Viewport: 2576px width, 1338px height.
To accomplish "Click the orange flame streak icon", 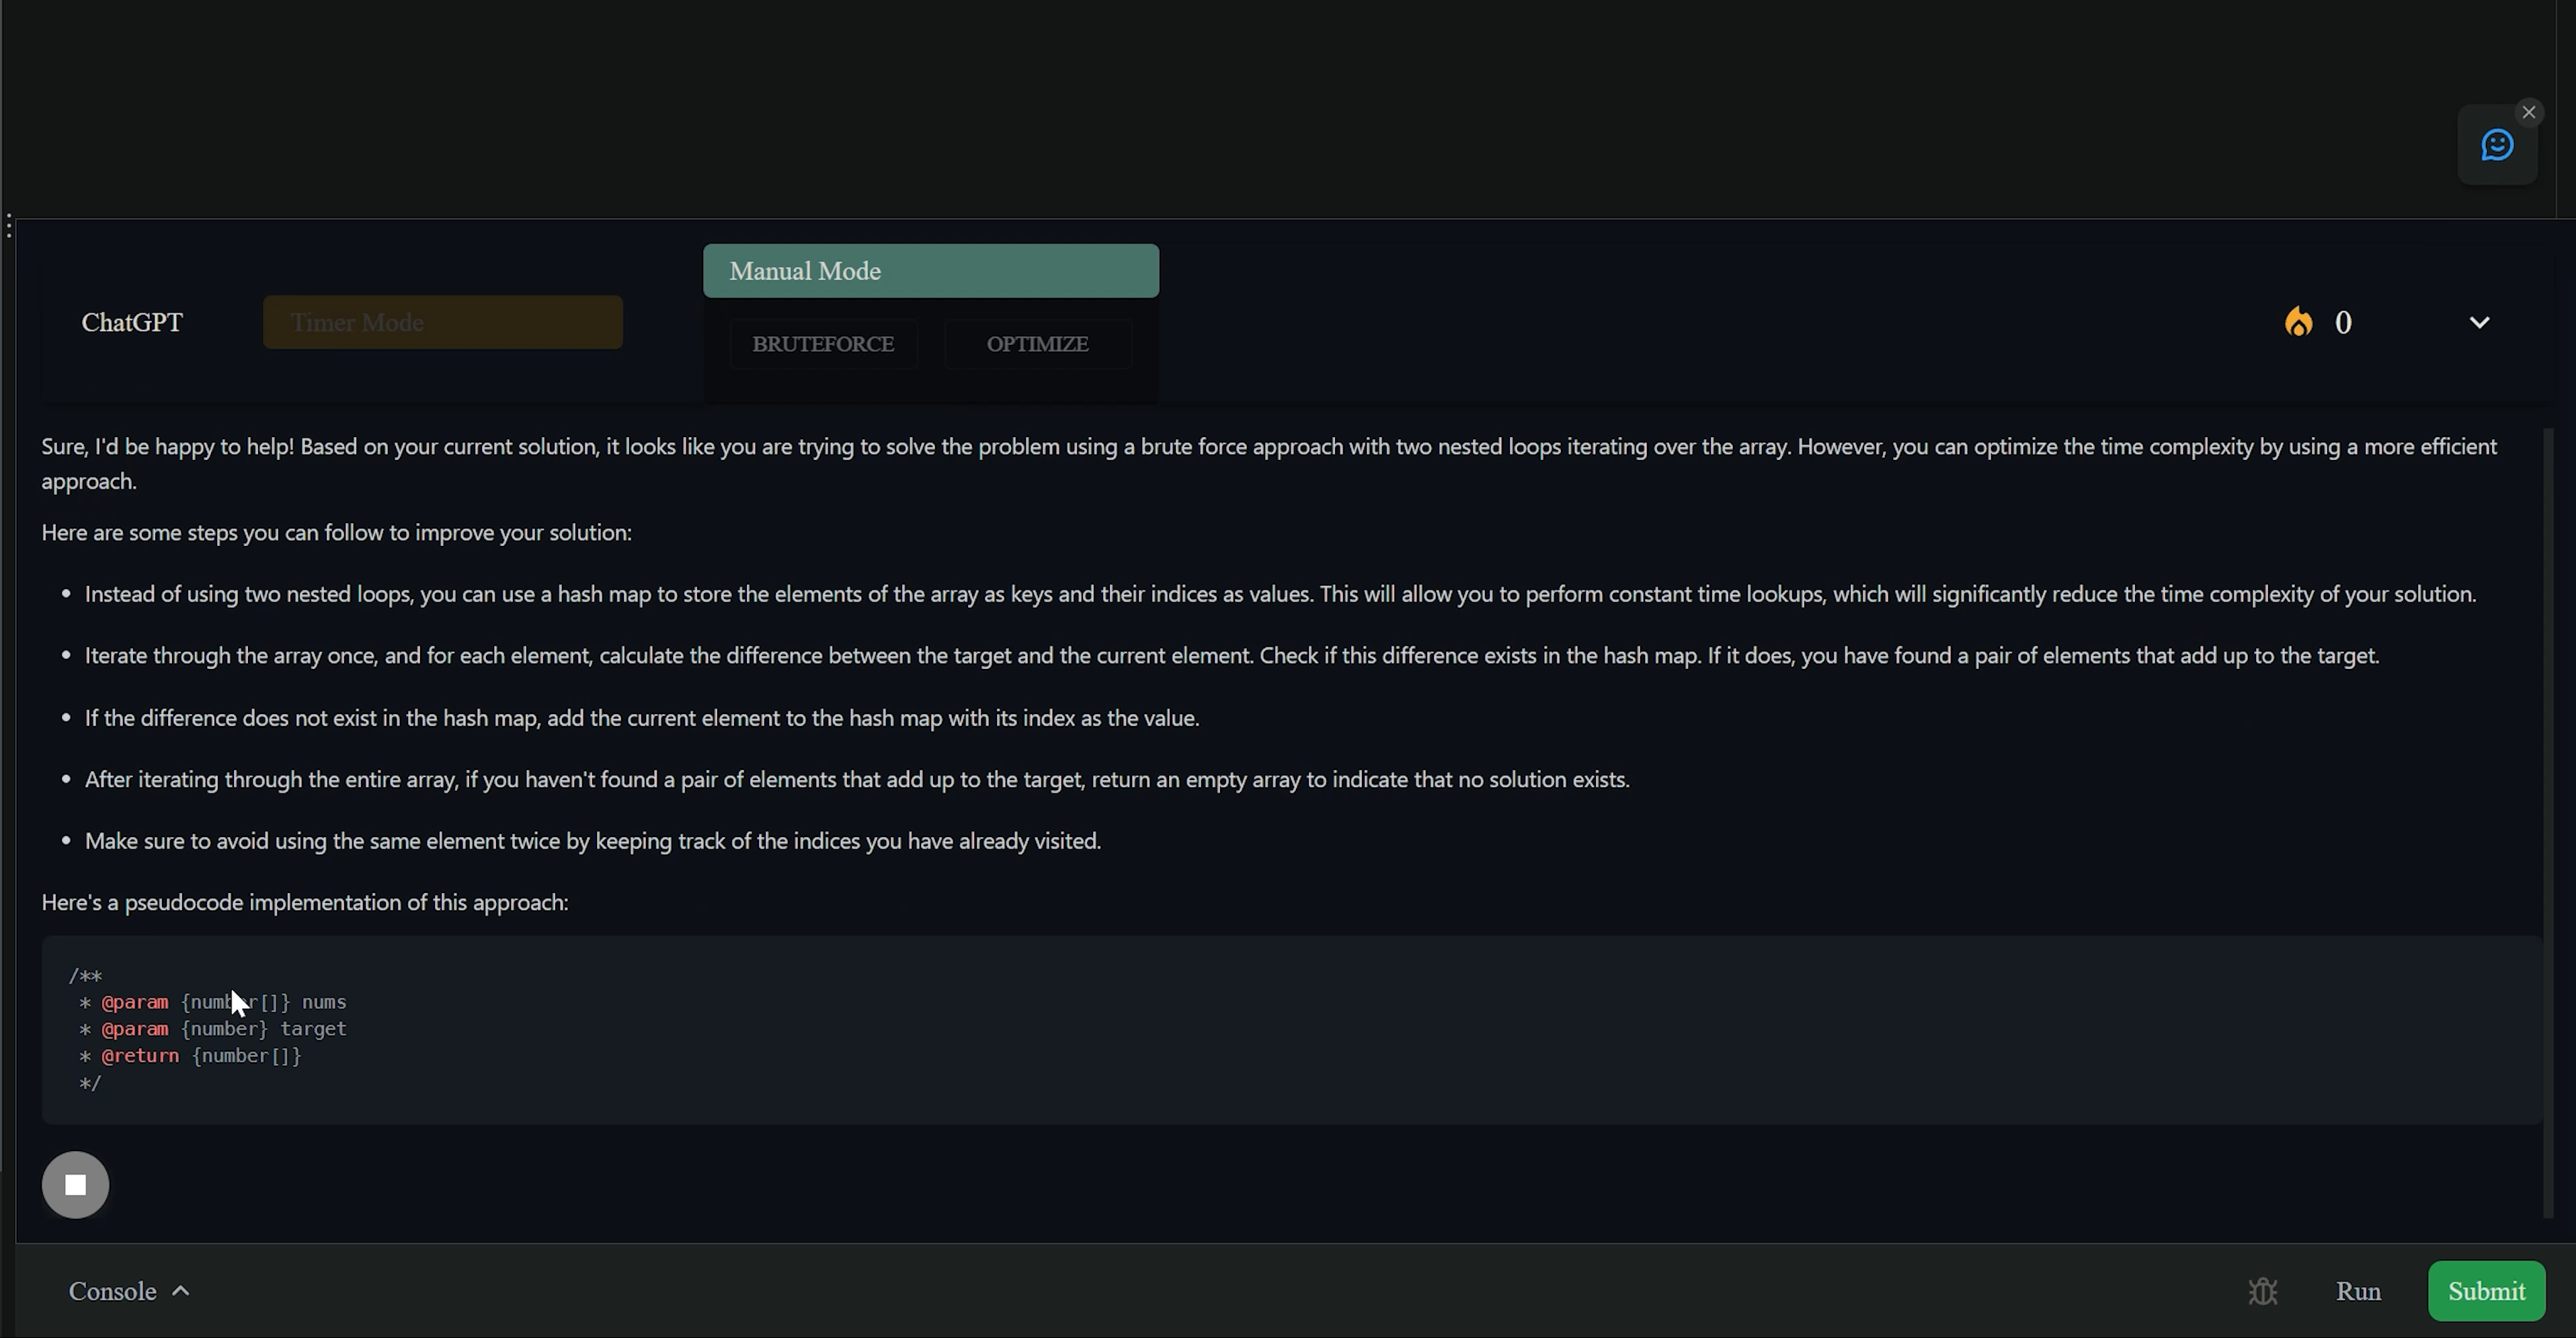I will tap(2298, 322).
